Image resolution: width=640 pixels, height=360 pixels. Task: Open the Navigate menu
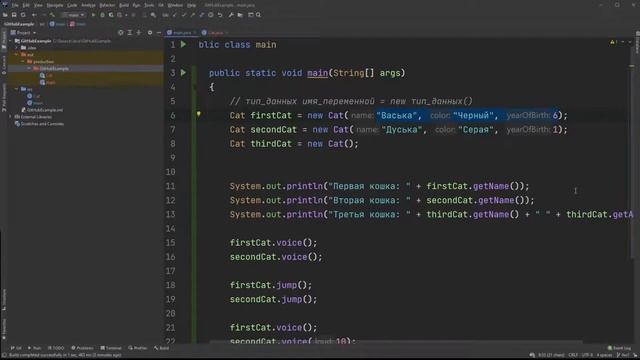55,5
